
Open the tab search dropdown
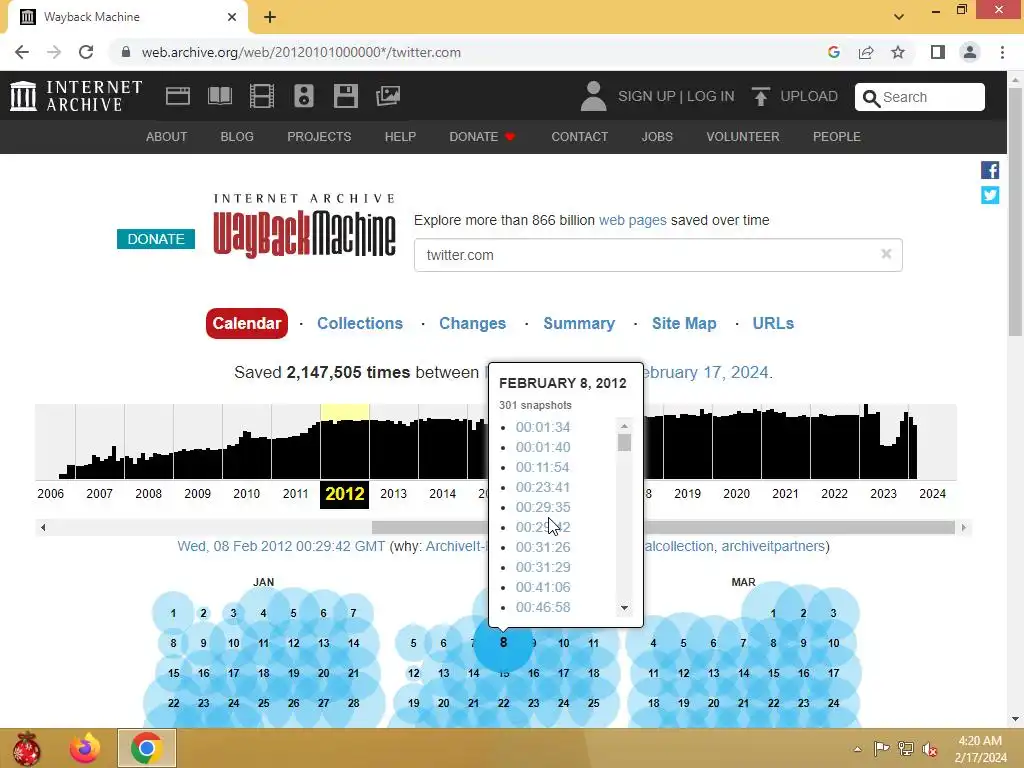click(899, 17)
